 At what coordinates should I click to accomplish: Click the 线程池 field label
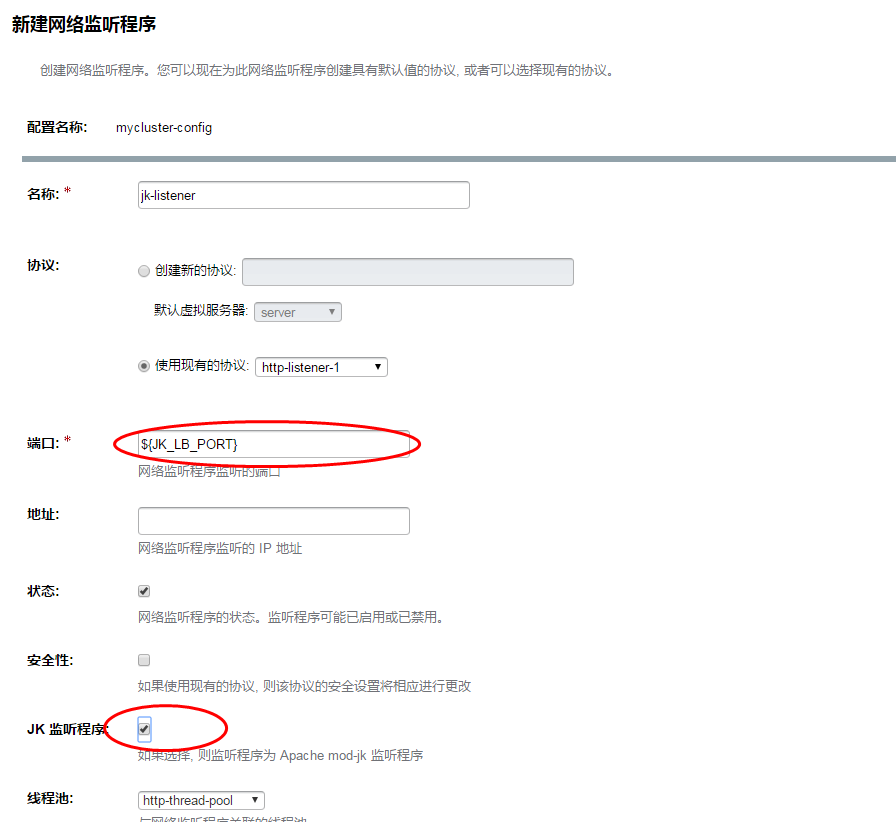pos(49,799)
